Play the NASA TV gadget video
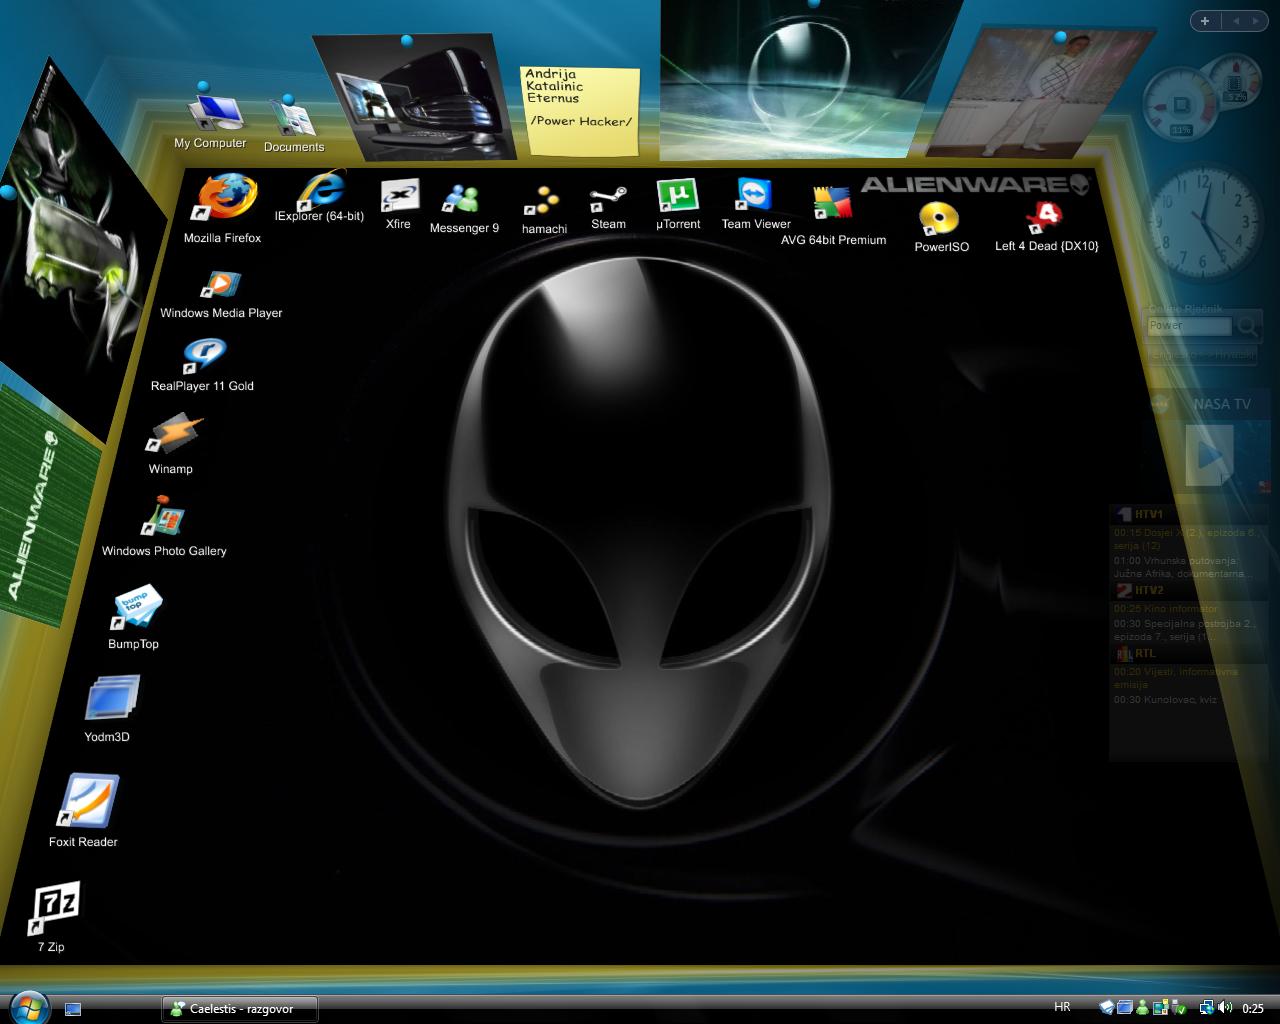Viewport: 1280px width, 1024px height. click(1208, 455)
